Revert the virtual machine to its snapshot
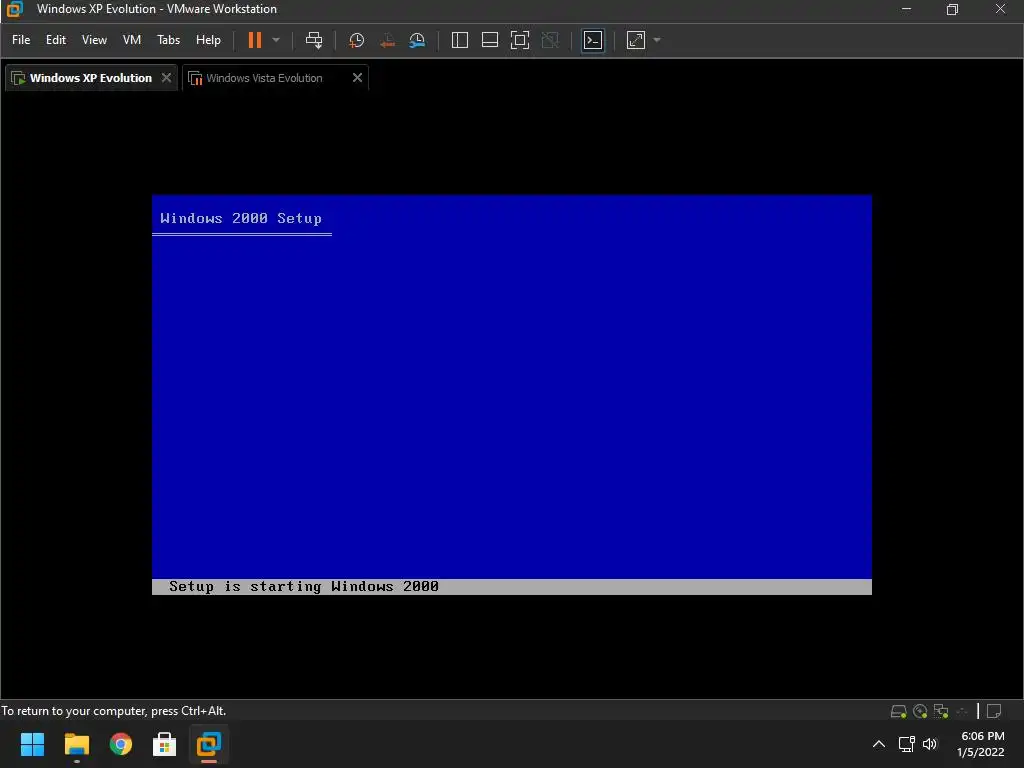 (x=387, y=40)
